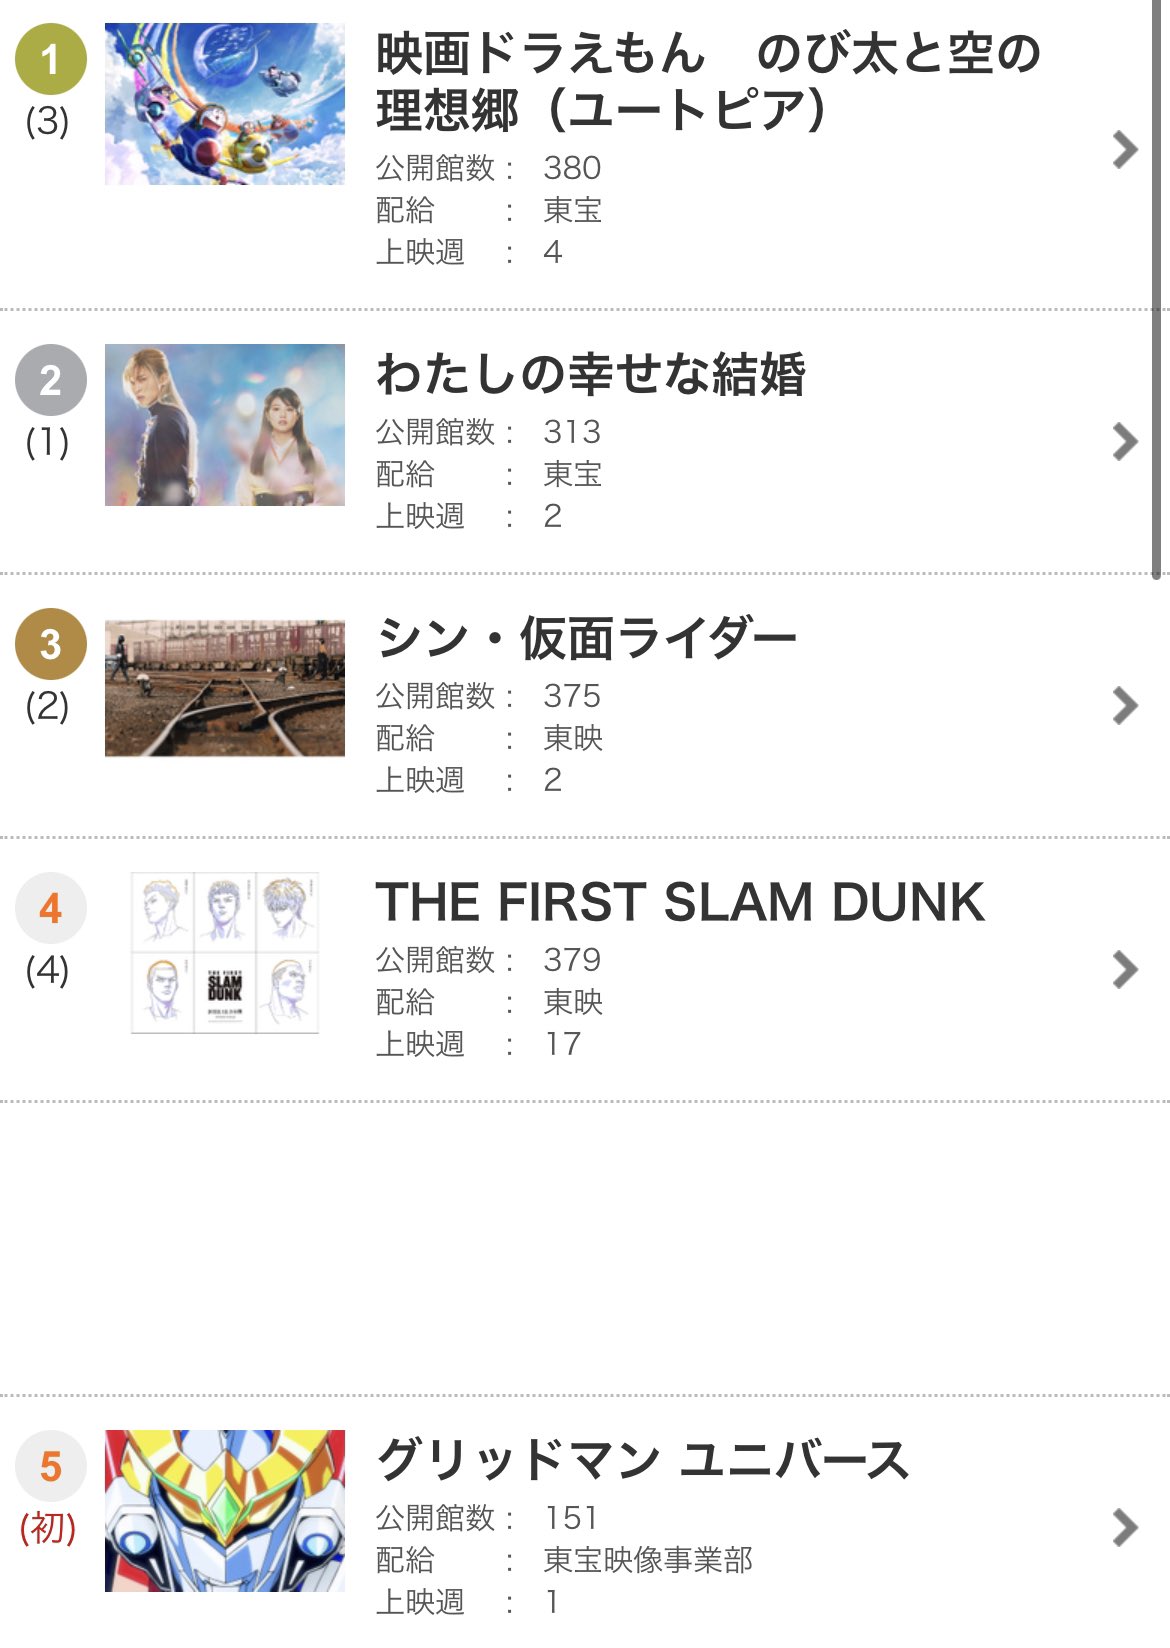Screen dimensions: 1170x1648
Task: Click the わたしの幸せな結婚 title link
Action: (x=590, y=375)
